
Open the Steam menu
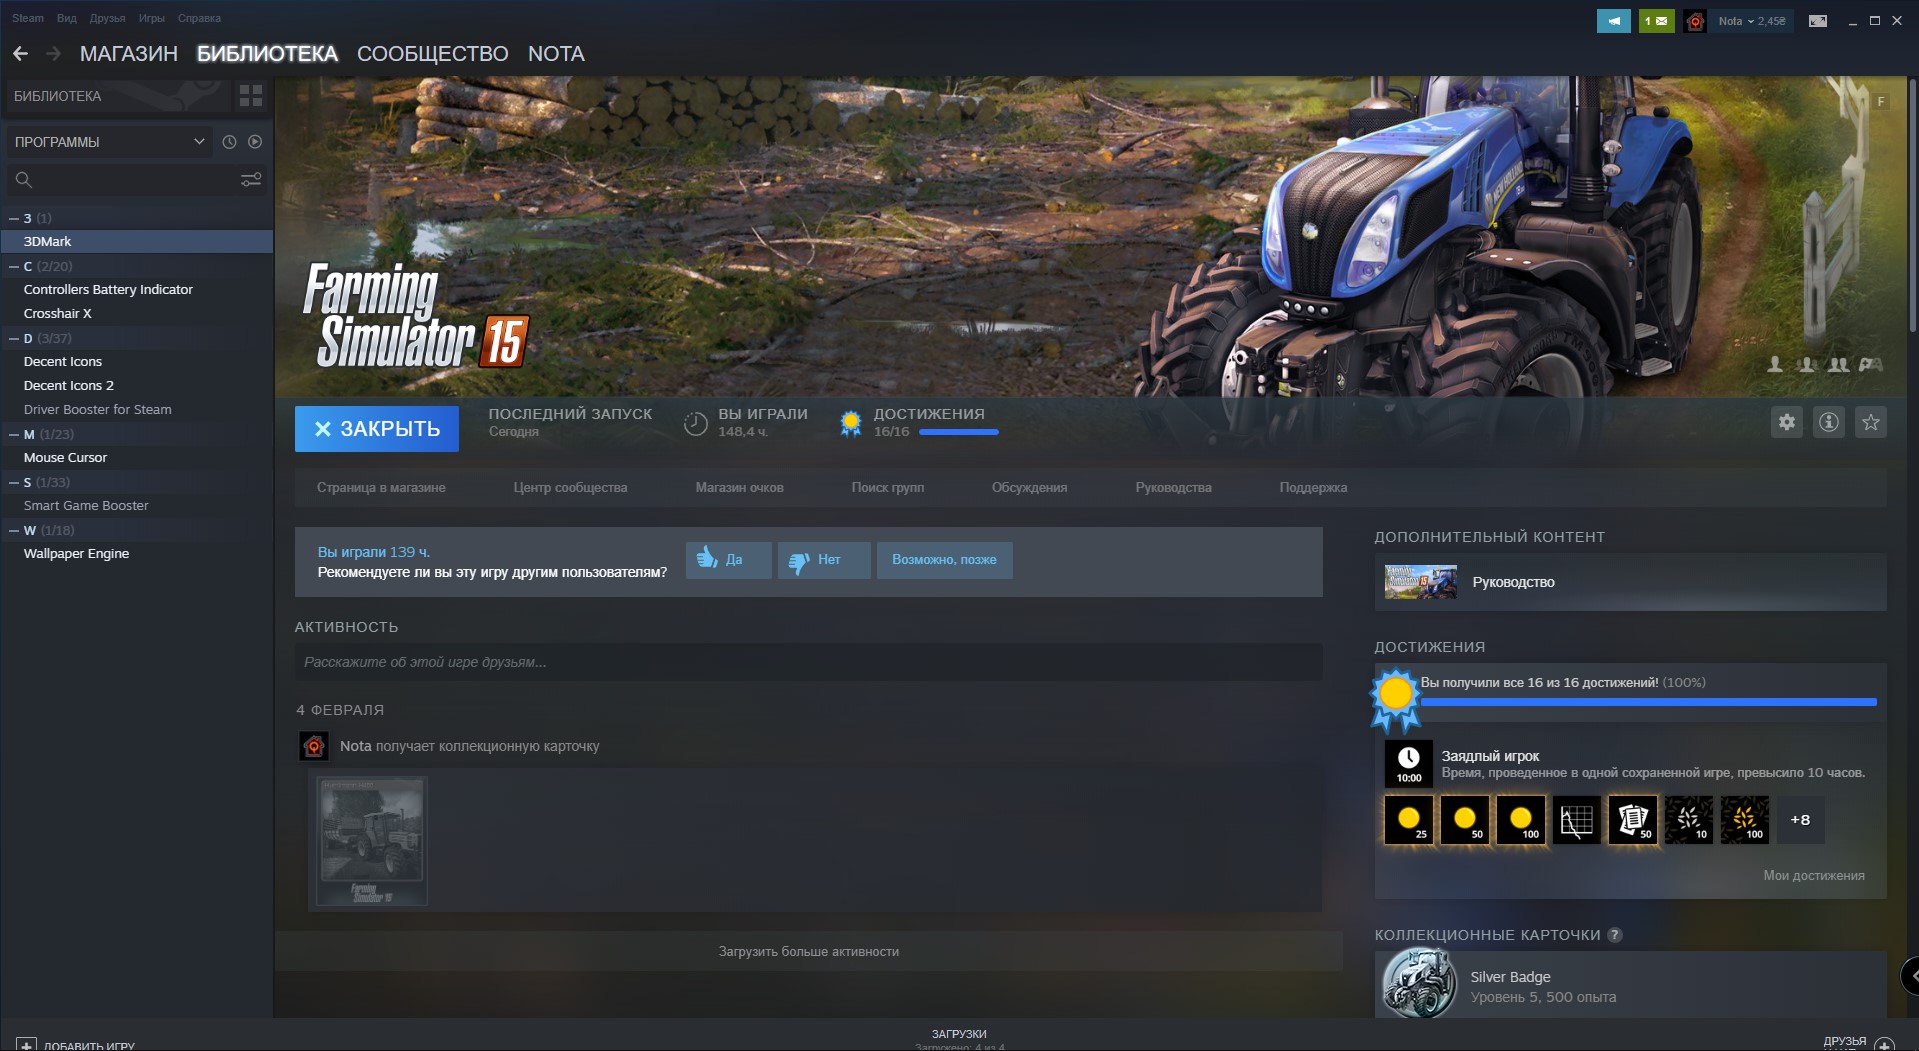pyautogui.click(x=28, y=18)
